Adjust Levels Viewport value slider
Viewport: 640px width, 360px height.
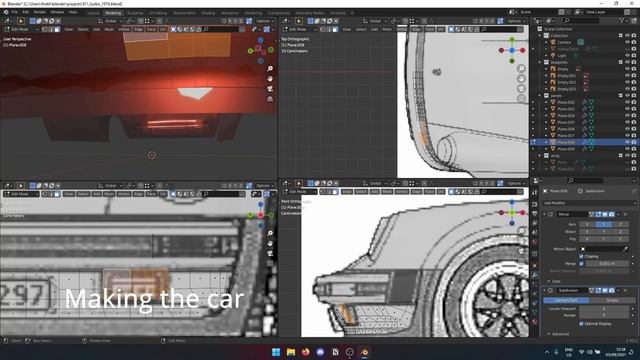click(604, 309)
